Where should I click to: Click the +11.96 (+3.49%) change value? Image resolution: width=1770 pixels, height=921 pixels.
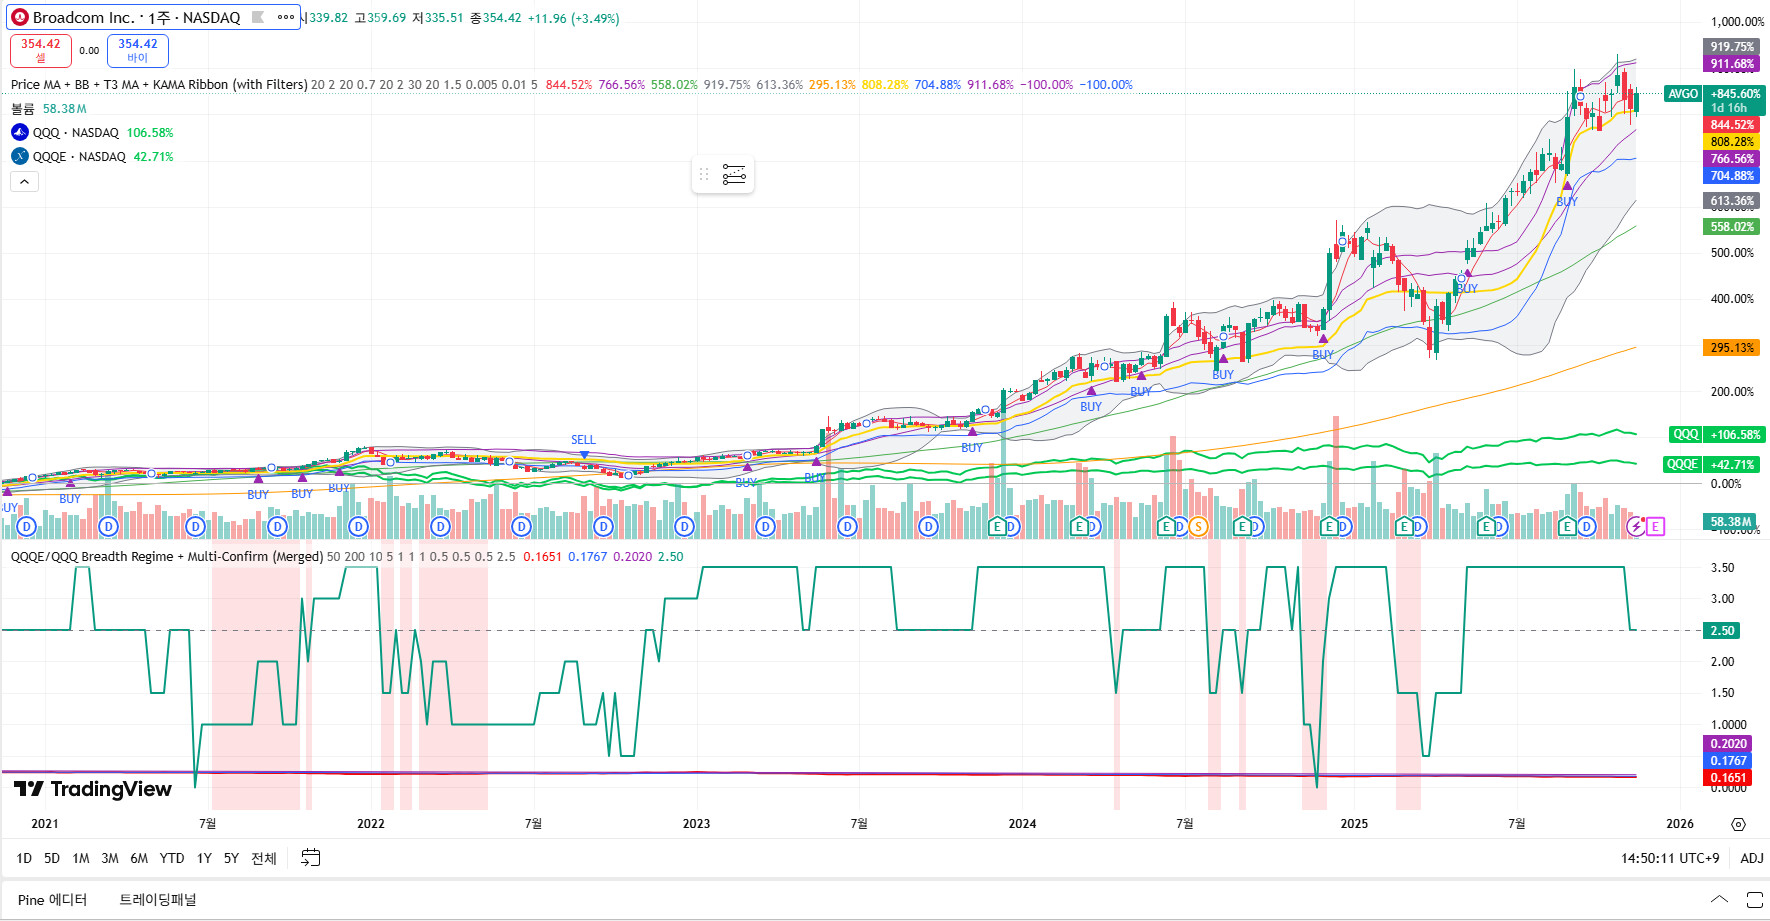[x=573, y=18]
